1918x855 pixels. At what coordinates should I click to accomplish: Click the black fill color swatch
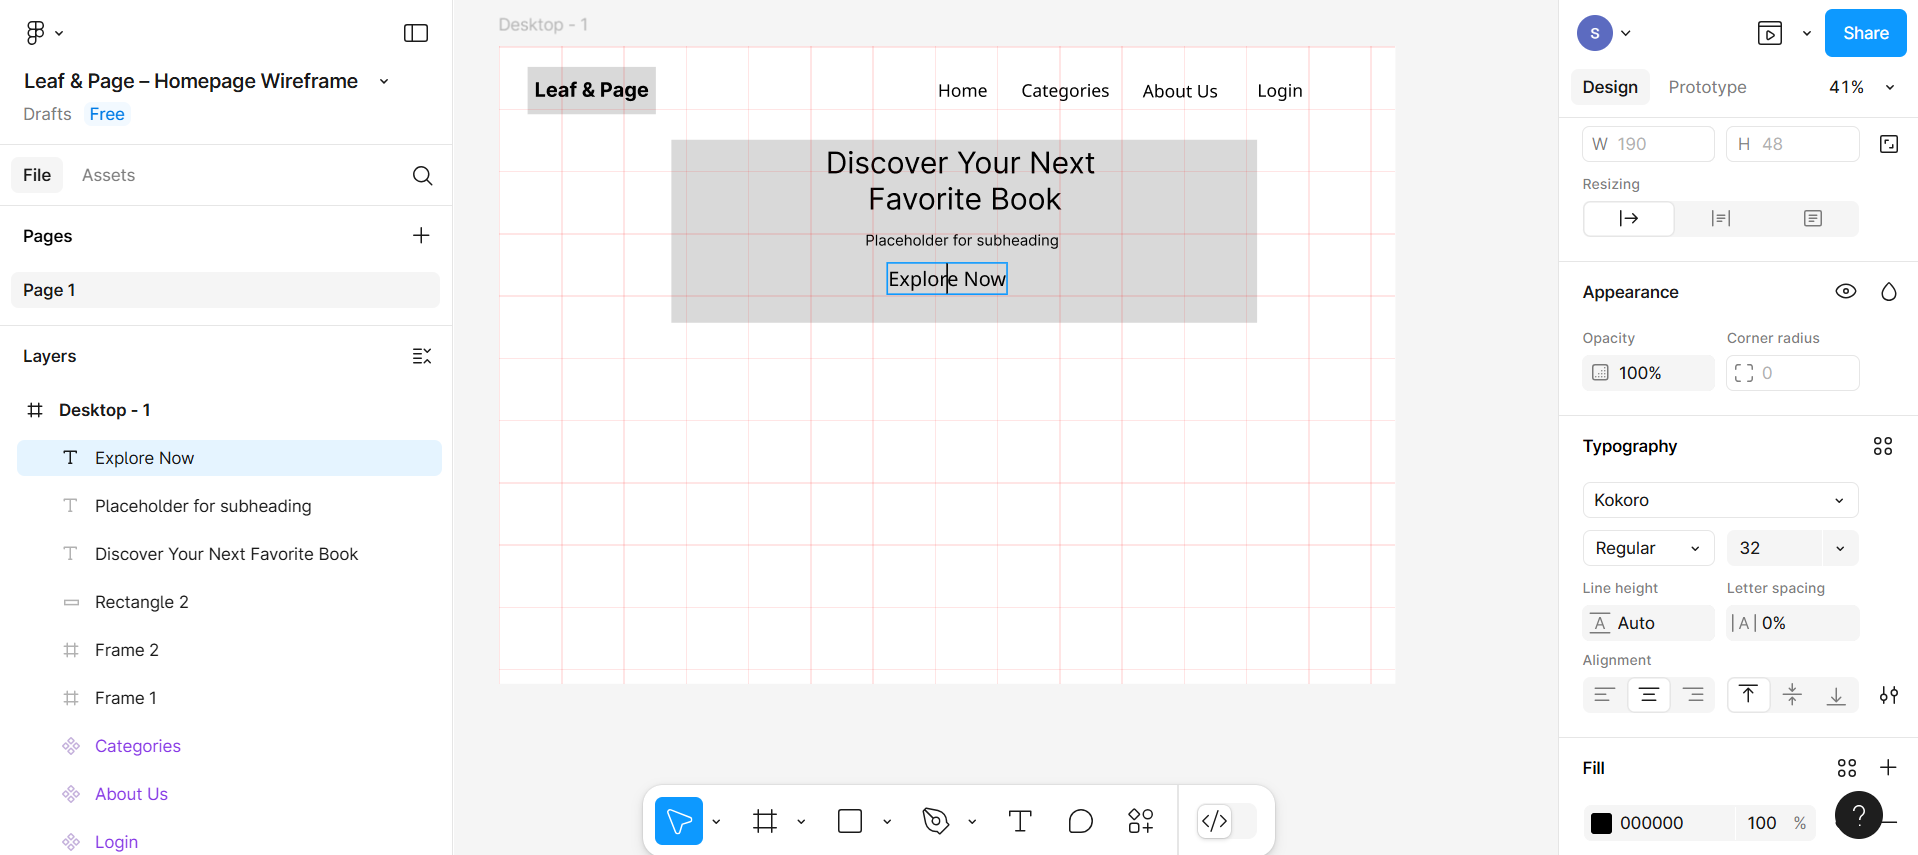pyautogui.click(x=1601, y=823)
